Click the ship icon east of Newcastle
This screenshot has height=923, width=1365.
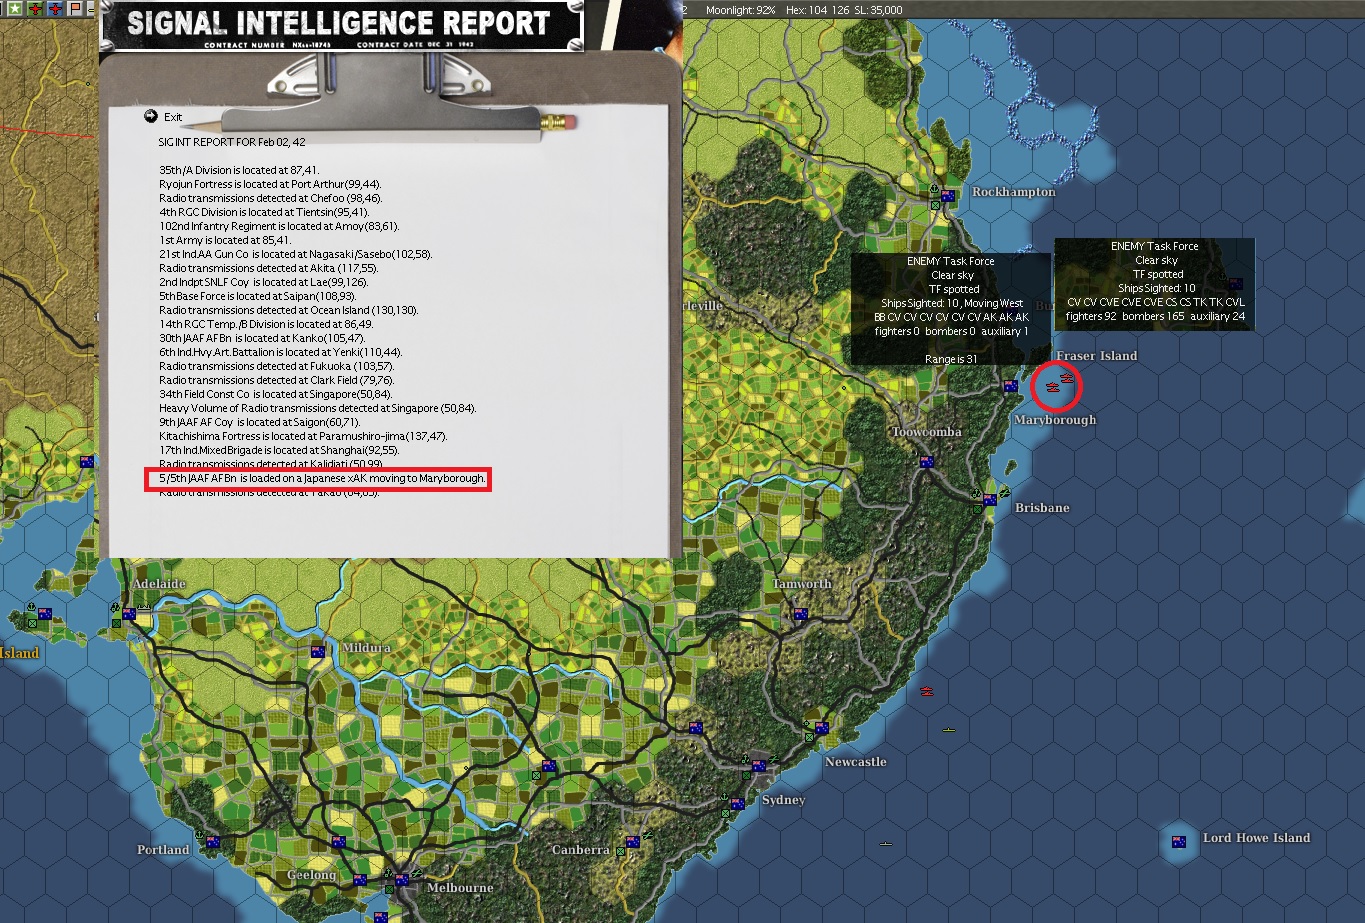949,730
